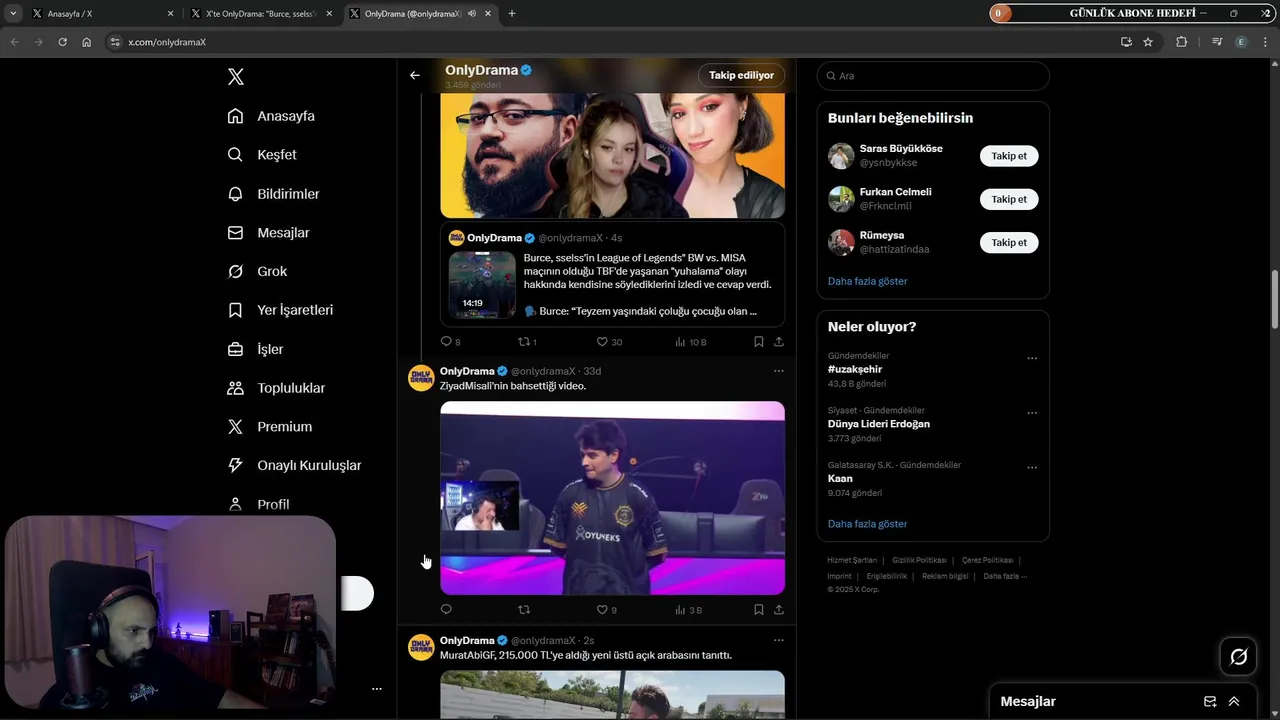Switch to X'te OnlyDrama Burce tab
This screenshot has width=1280, height=720.
click(262, 14)
